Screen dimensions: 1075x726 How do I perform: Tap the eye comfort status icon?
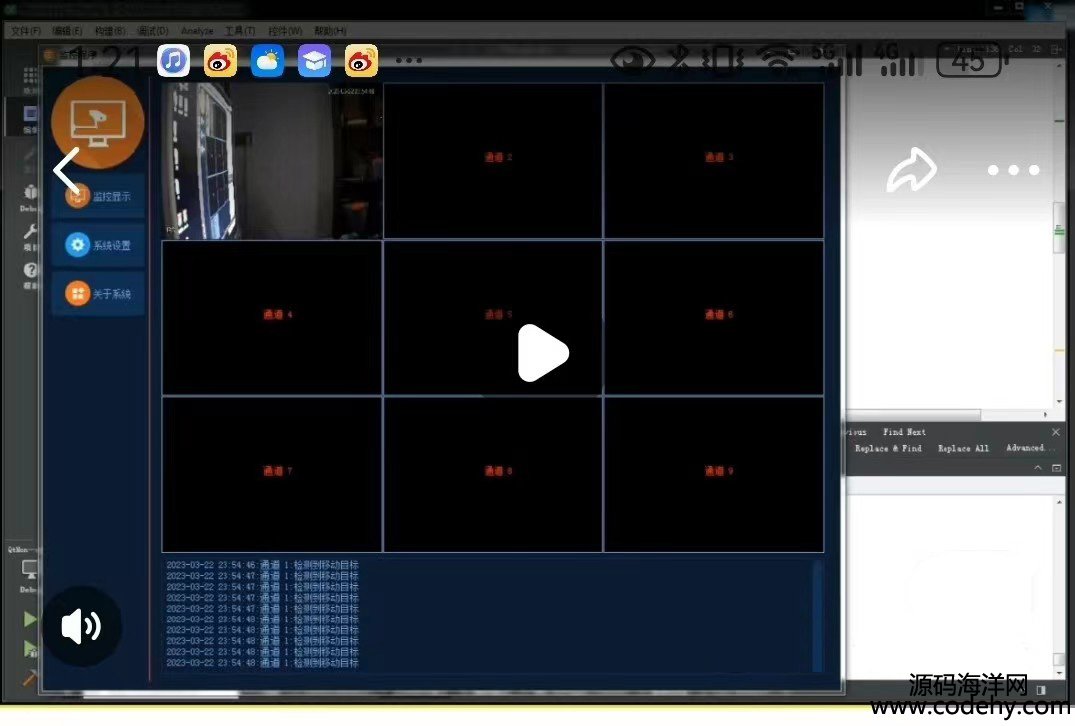[632, 60]
